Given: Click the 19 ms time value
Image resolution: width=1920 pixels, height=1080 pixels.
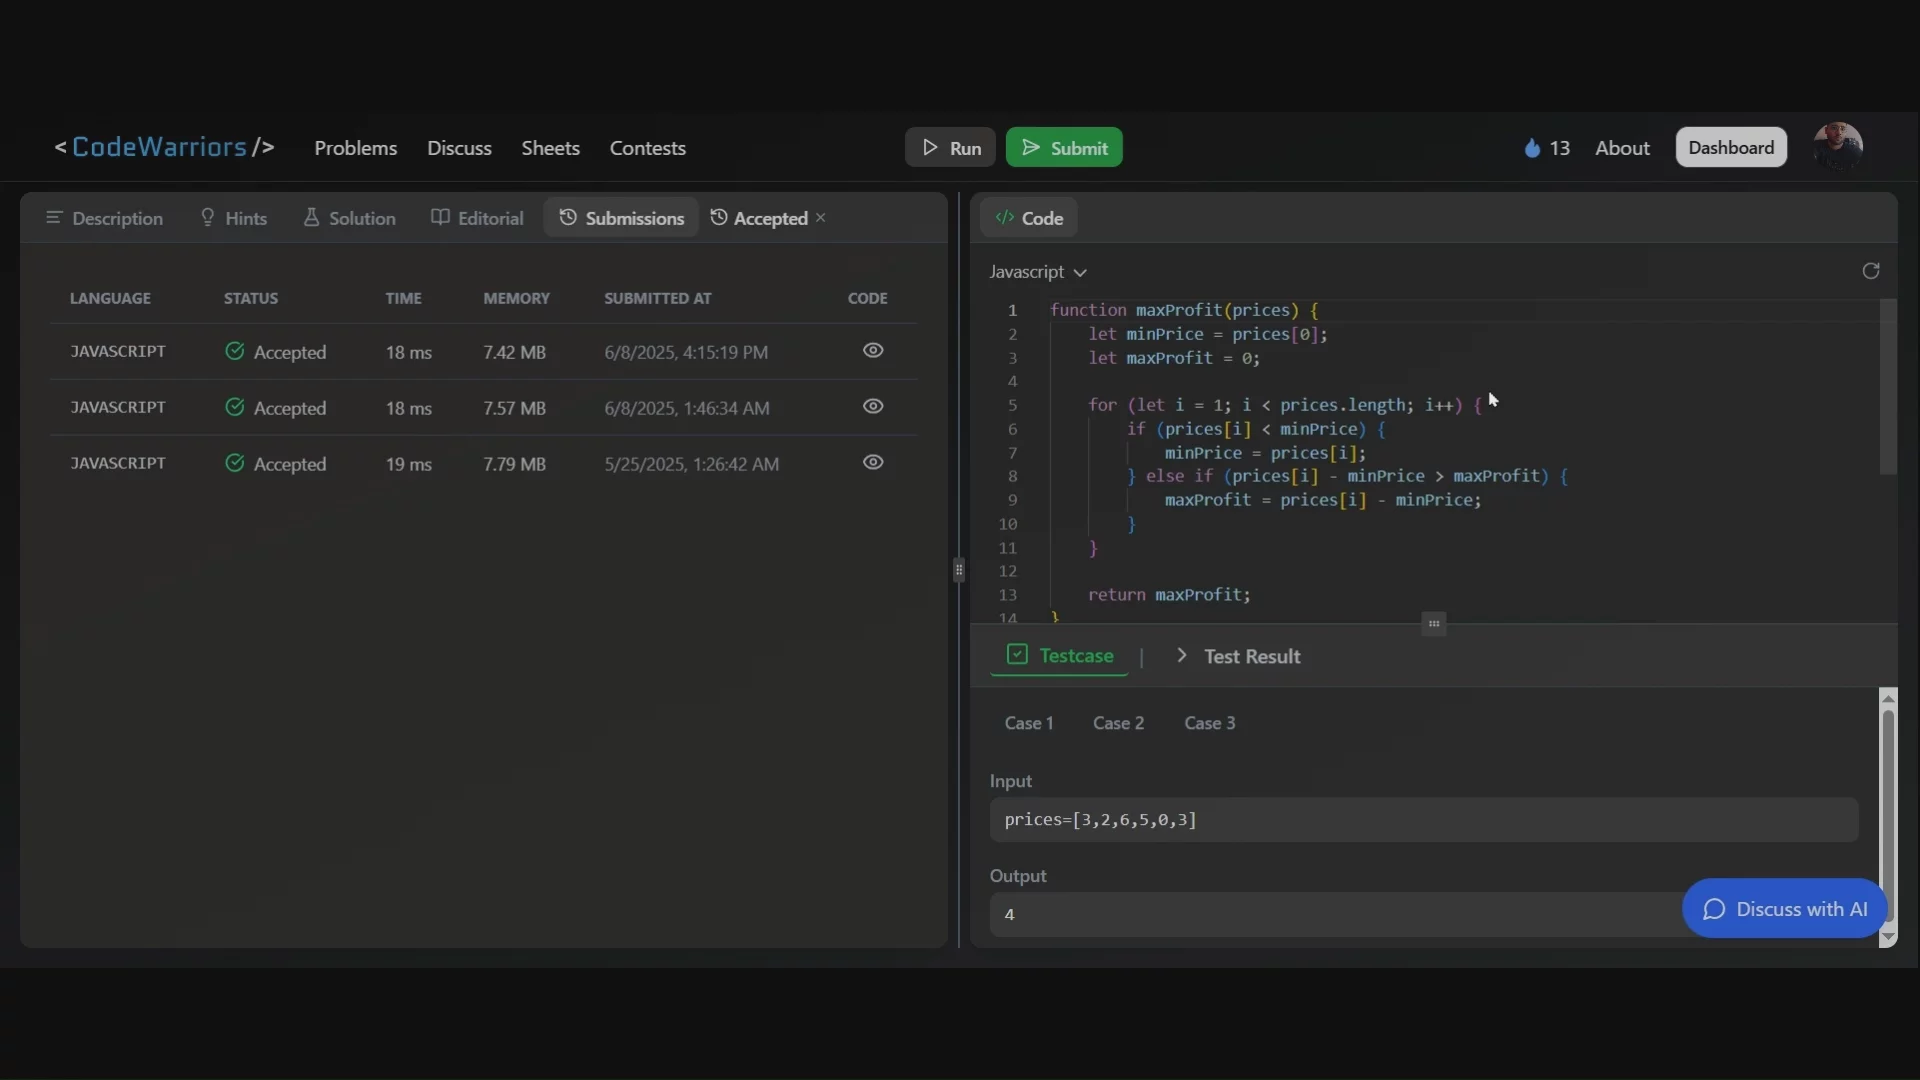Looking at the screenshot, I should click(x=408, y=464).
